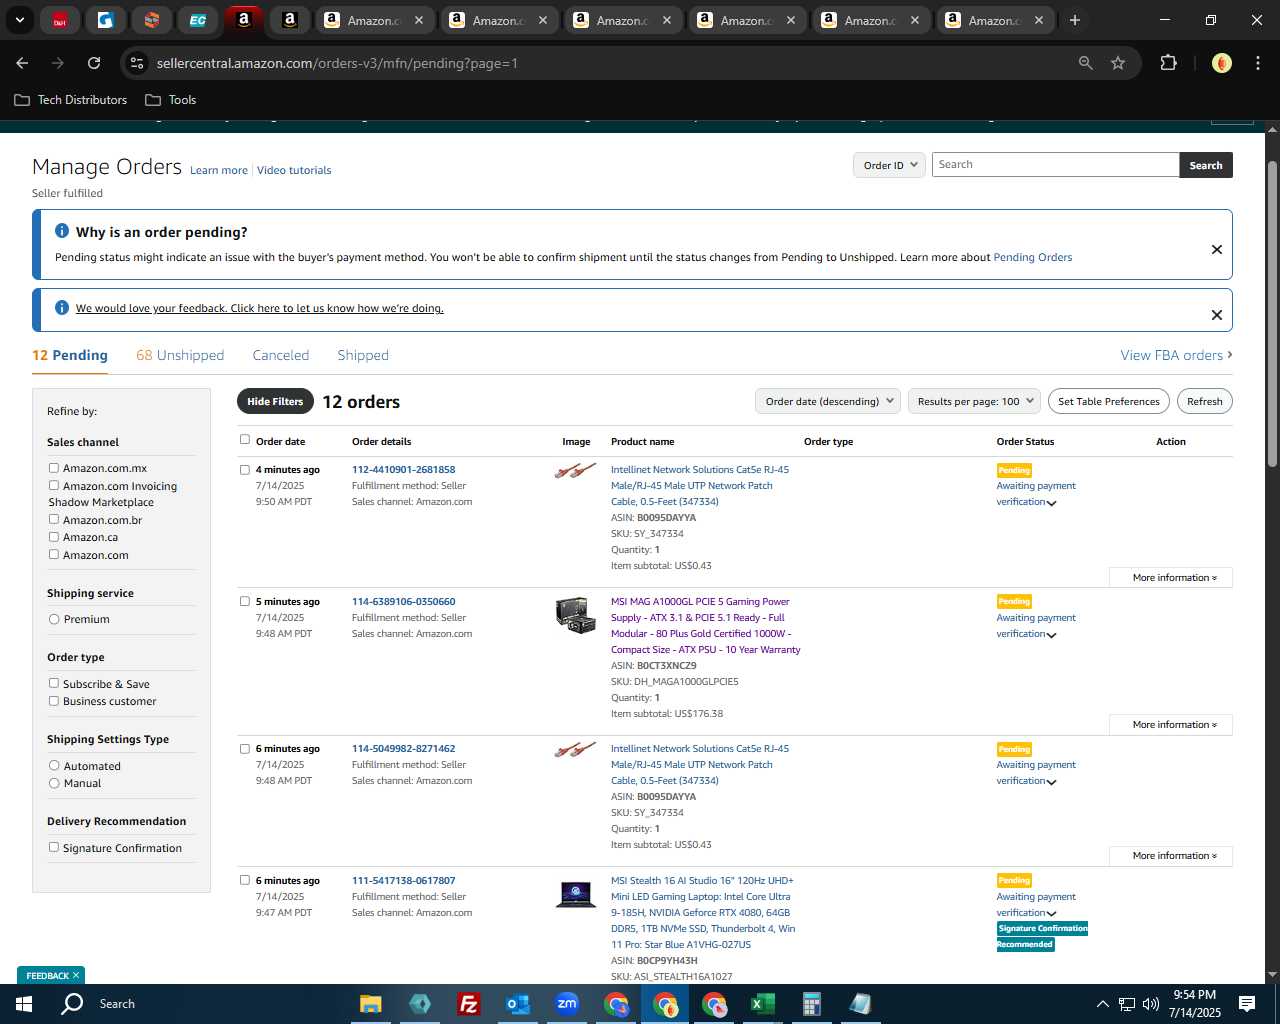
Task: Switch to the Canceled tab
Action: pyautogui.click(x=281, y=355)
